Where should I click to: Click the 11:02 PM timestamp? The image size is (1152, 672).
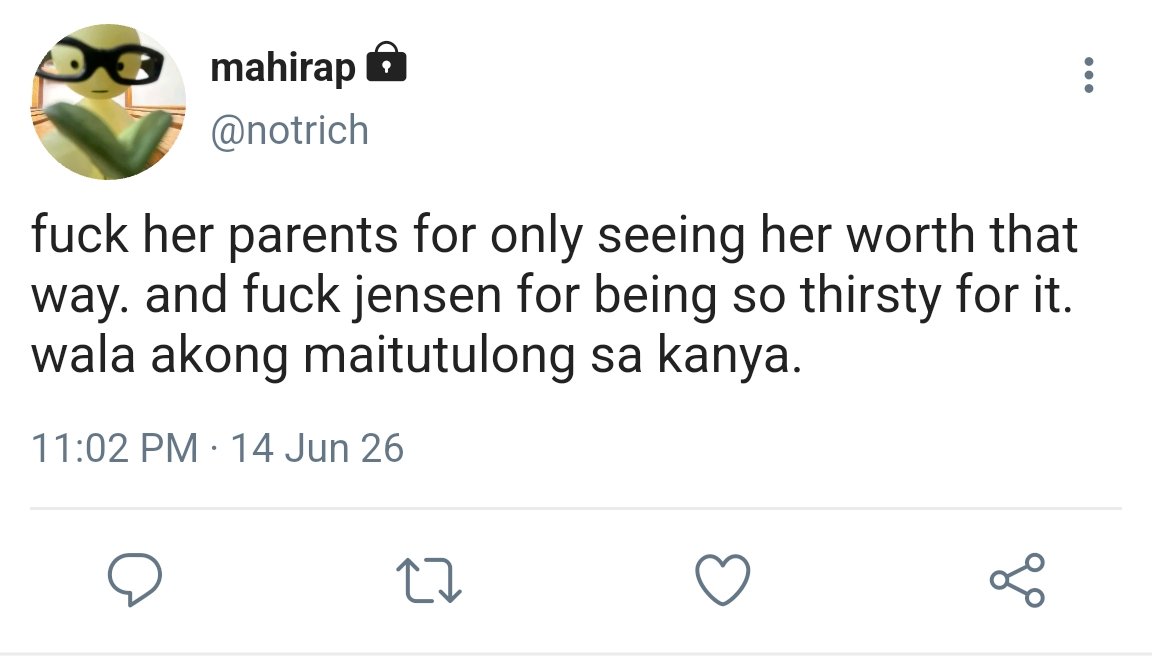(115, 448)
